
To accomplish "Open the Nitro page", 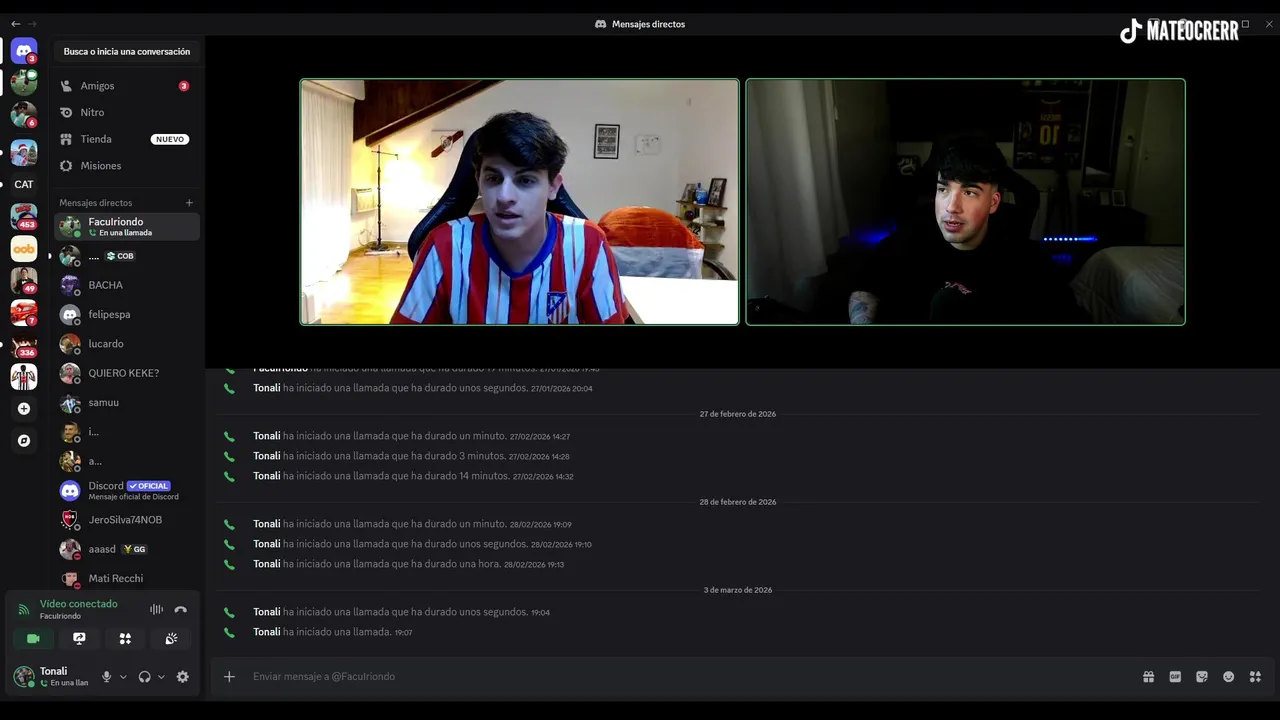I will (x=126, y=113).
